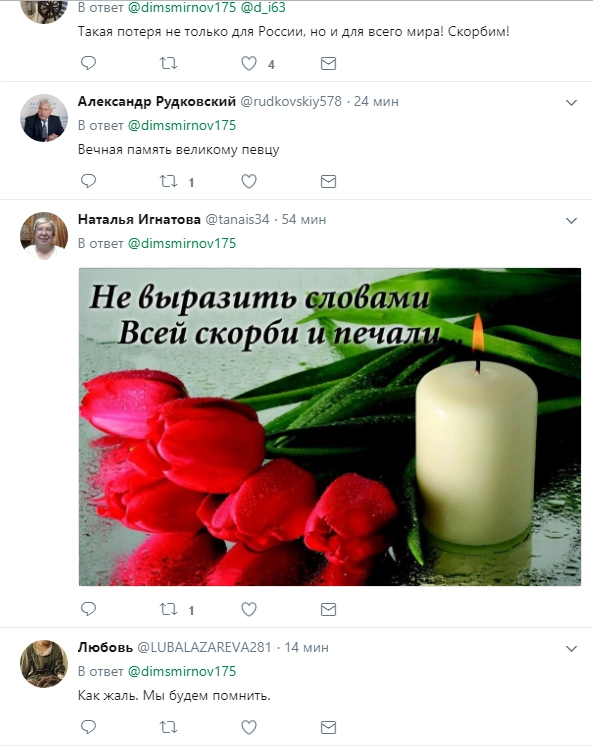The image size is (593, 746).
Task: Like Александр Рудковский's tweet
Action: click(x=249, y=181)
